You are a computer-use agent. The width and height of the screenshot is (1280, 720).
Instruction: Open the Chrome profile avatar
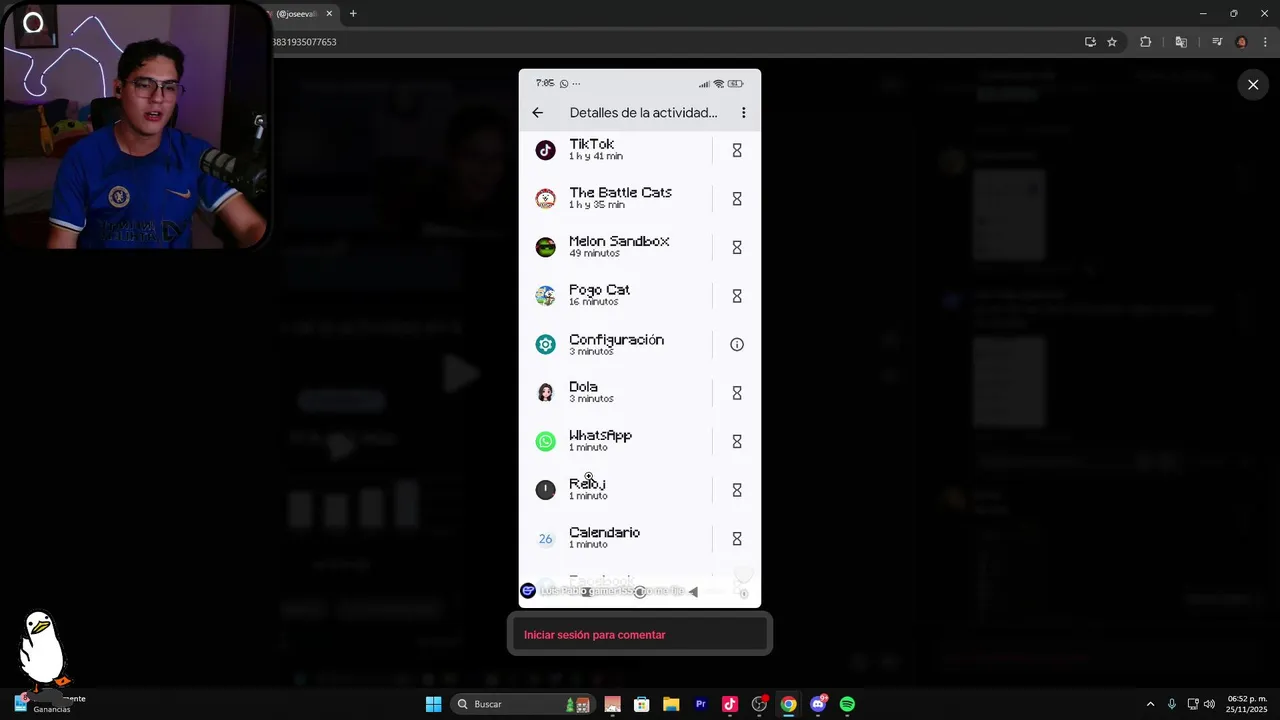tap(1242, 42)
